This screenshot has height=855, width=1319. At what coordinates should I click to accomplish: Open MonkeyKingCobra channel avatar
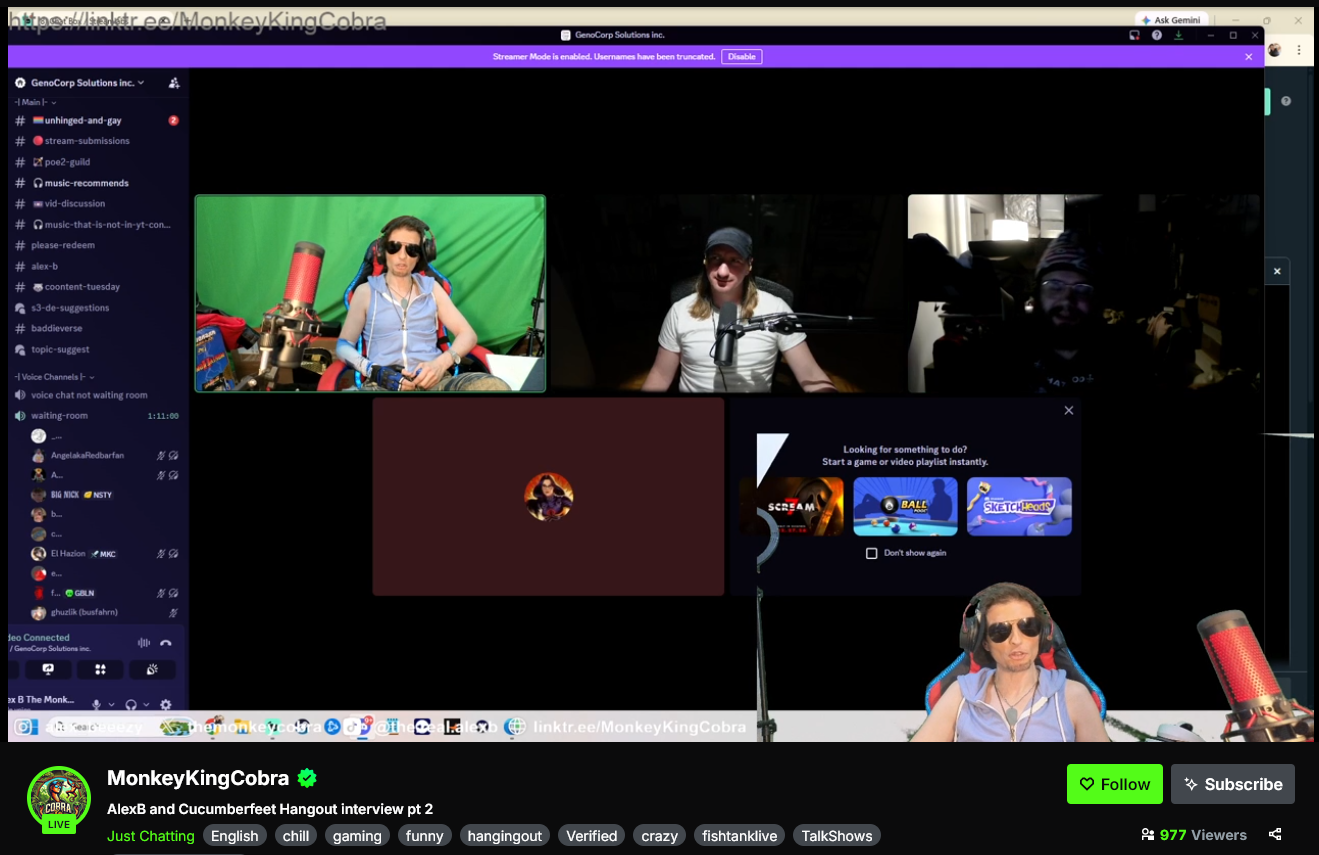click(58, 798)
